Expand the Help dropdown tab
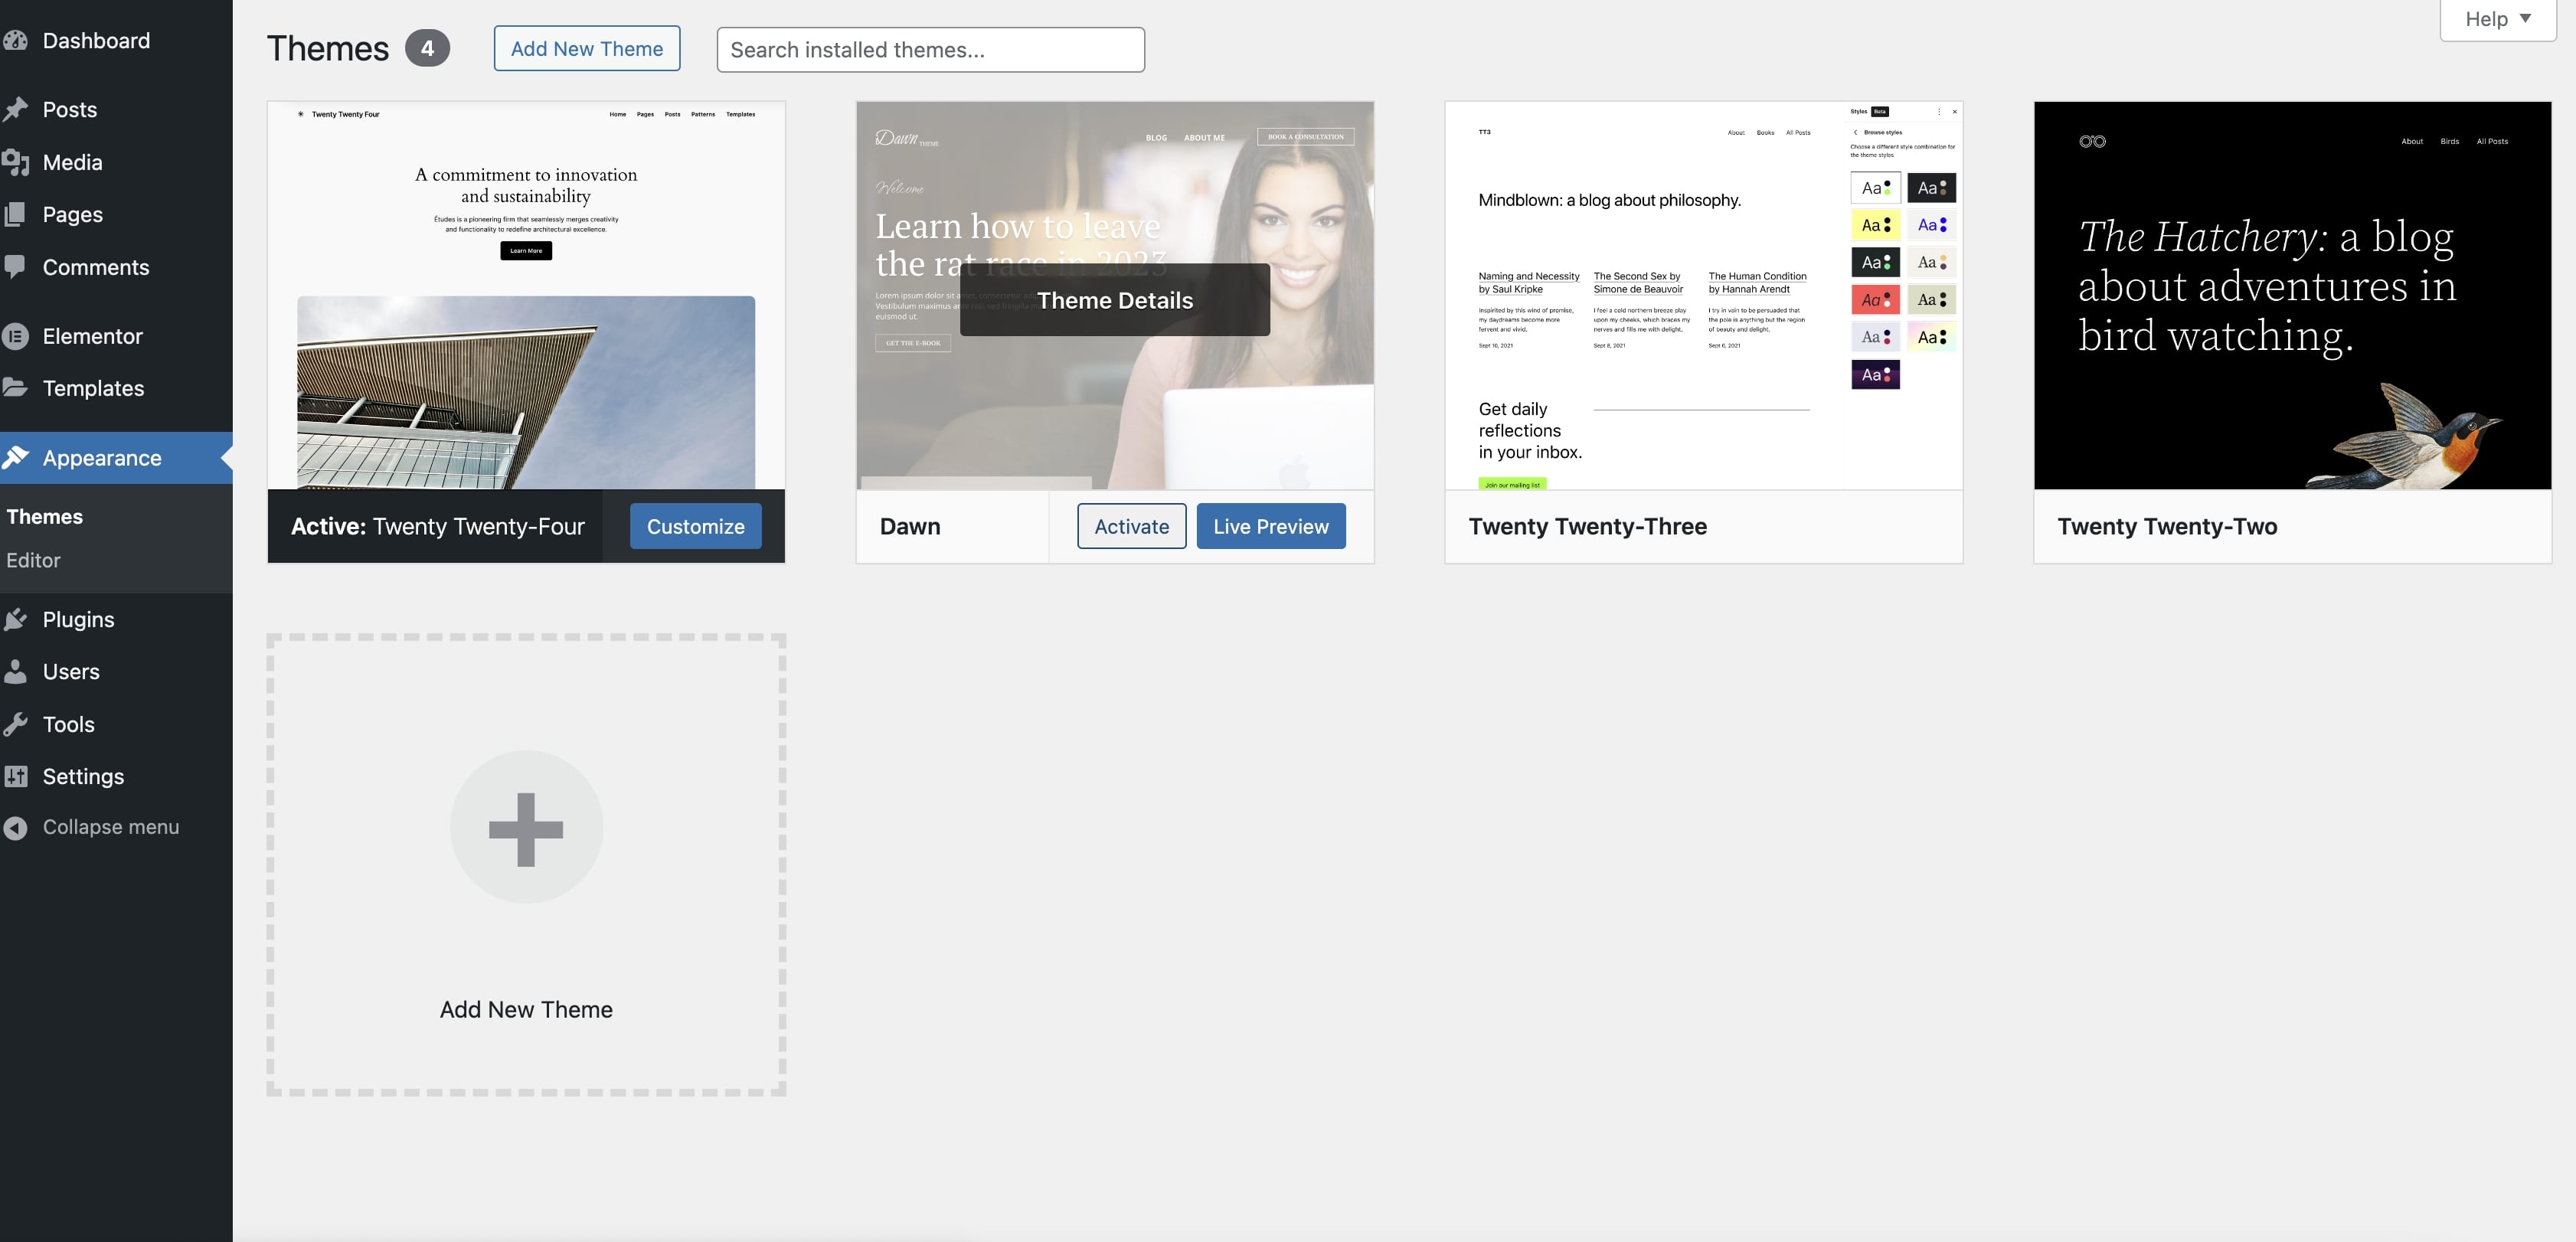 [2497, 19]
